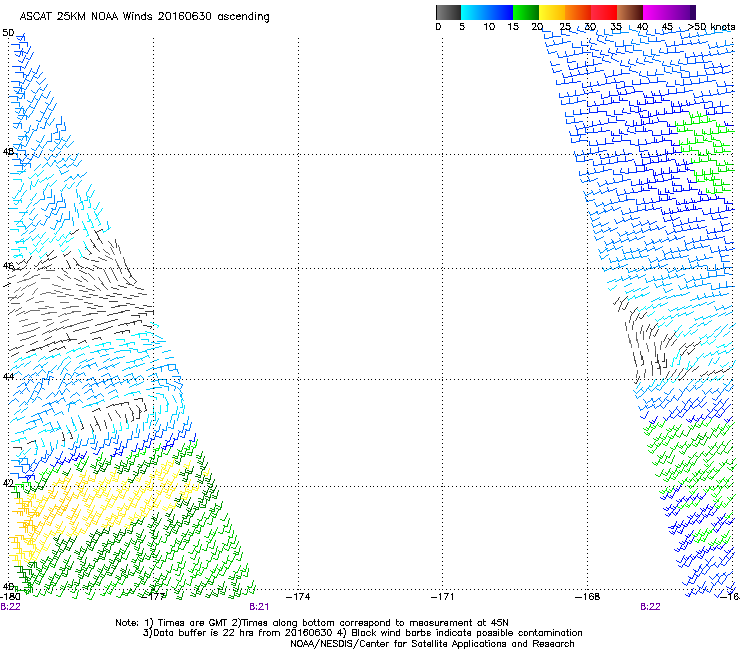Click the longitude label '-180'

[x=10, y=597]
